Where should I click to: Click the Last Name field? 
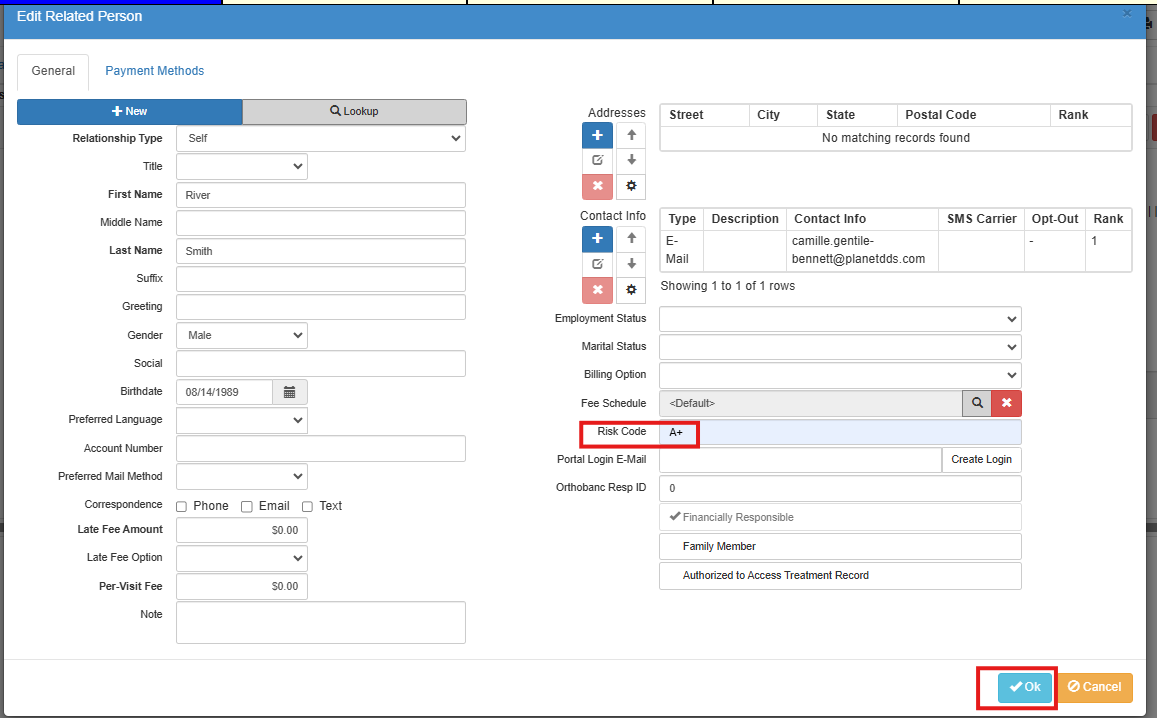(x=320, y=251)
